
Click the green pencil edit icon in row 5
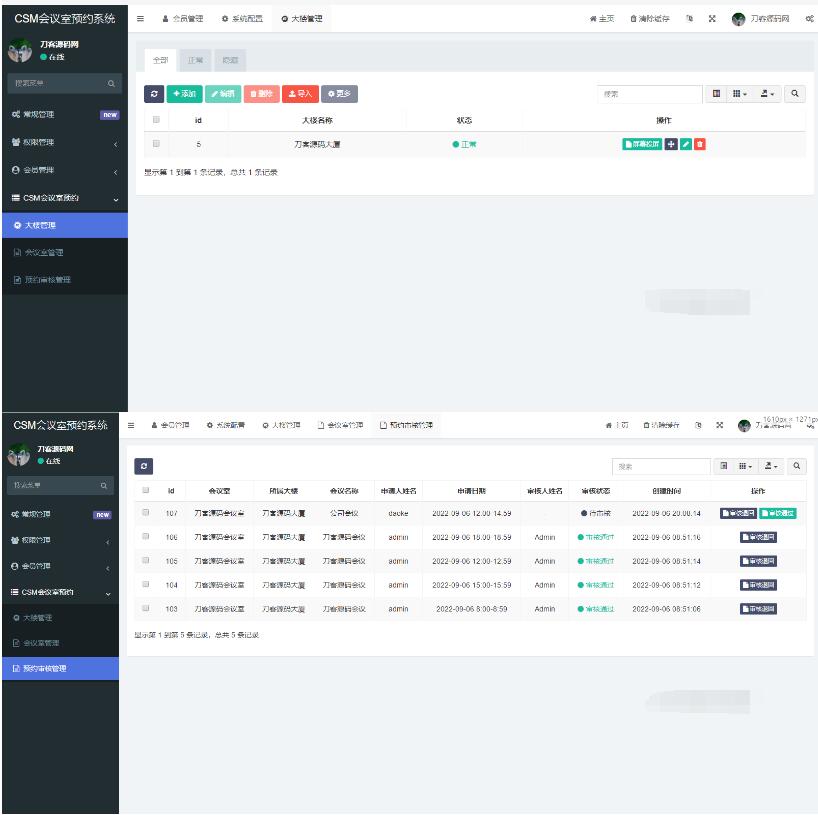pyautogui.click(x=685, y=144)
